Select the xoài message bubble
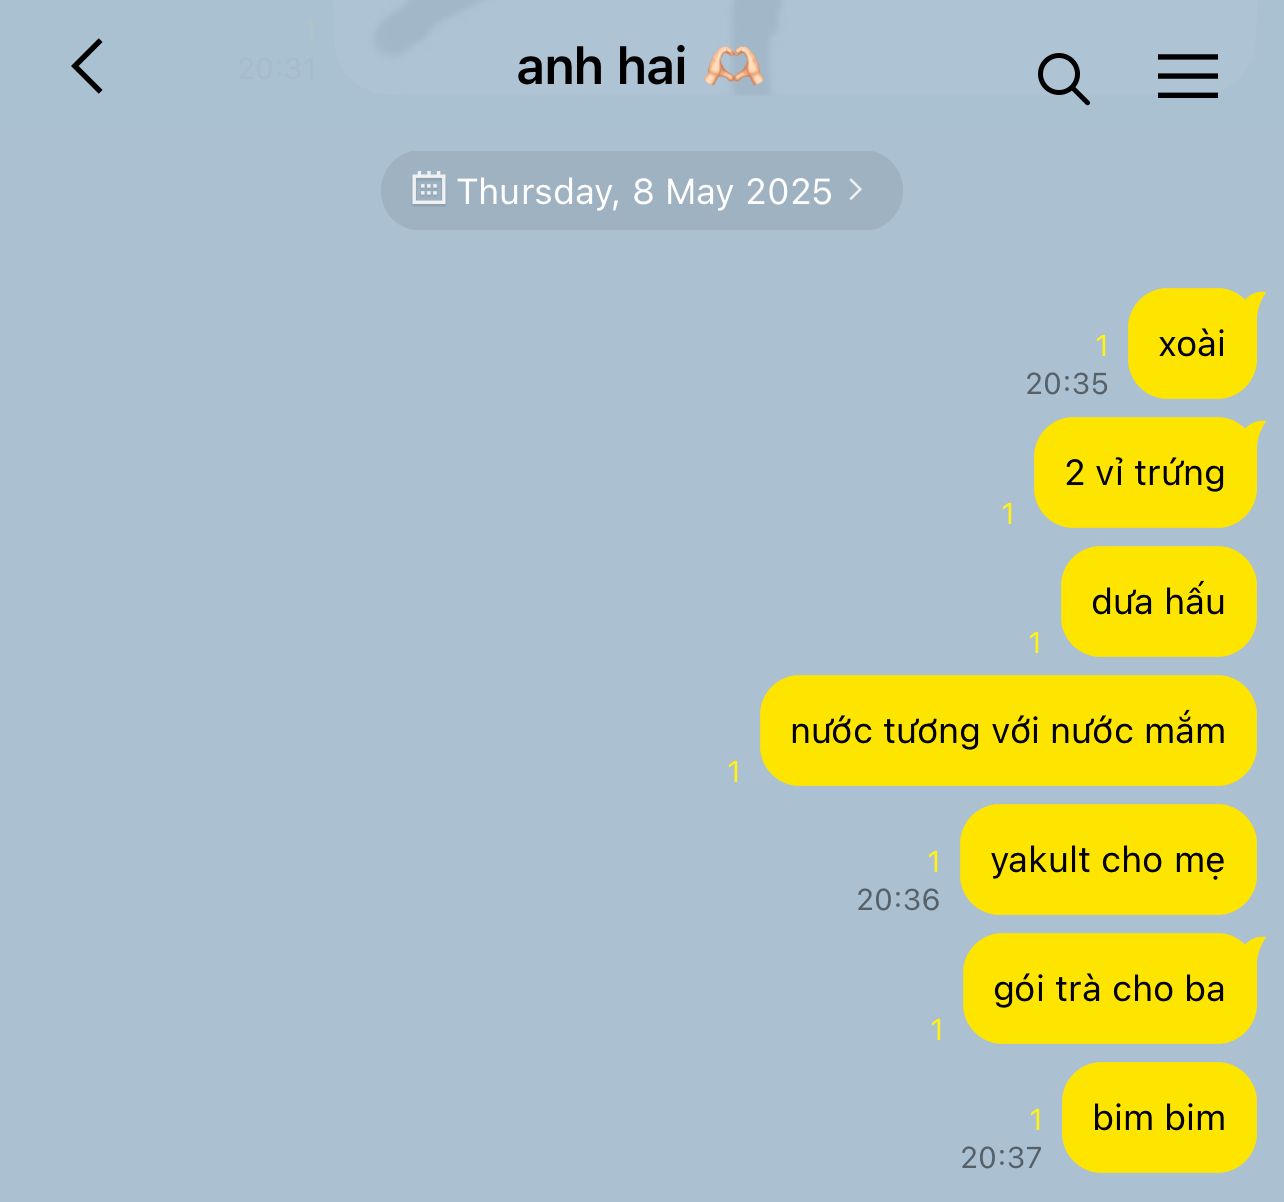This screenshot has width=1284, height=1202. (1193, 344)
